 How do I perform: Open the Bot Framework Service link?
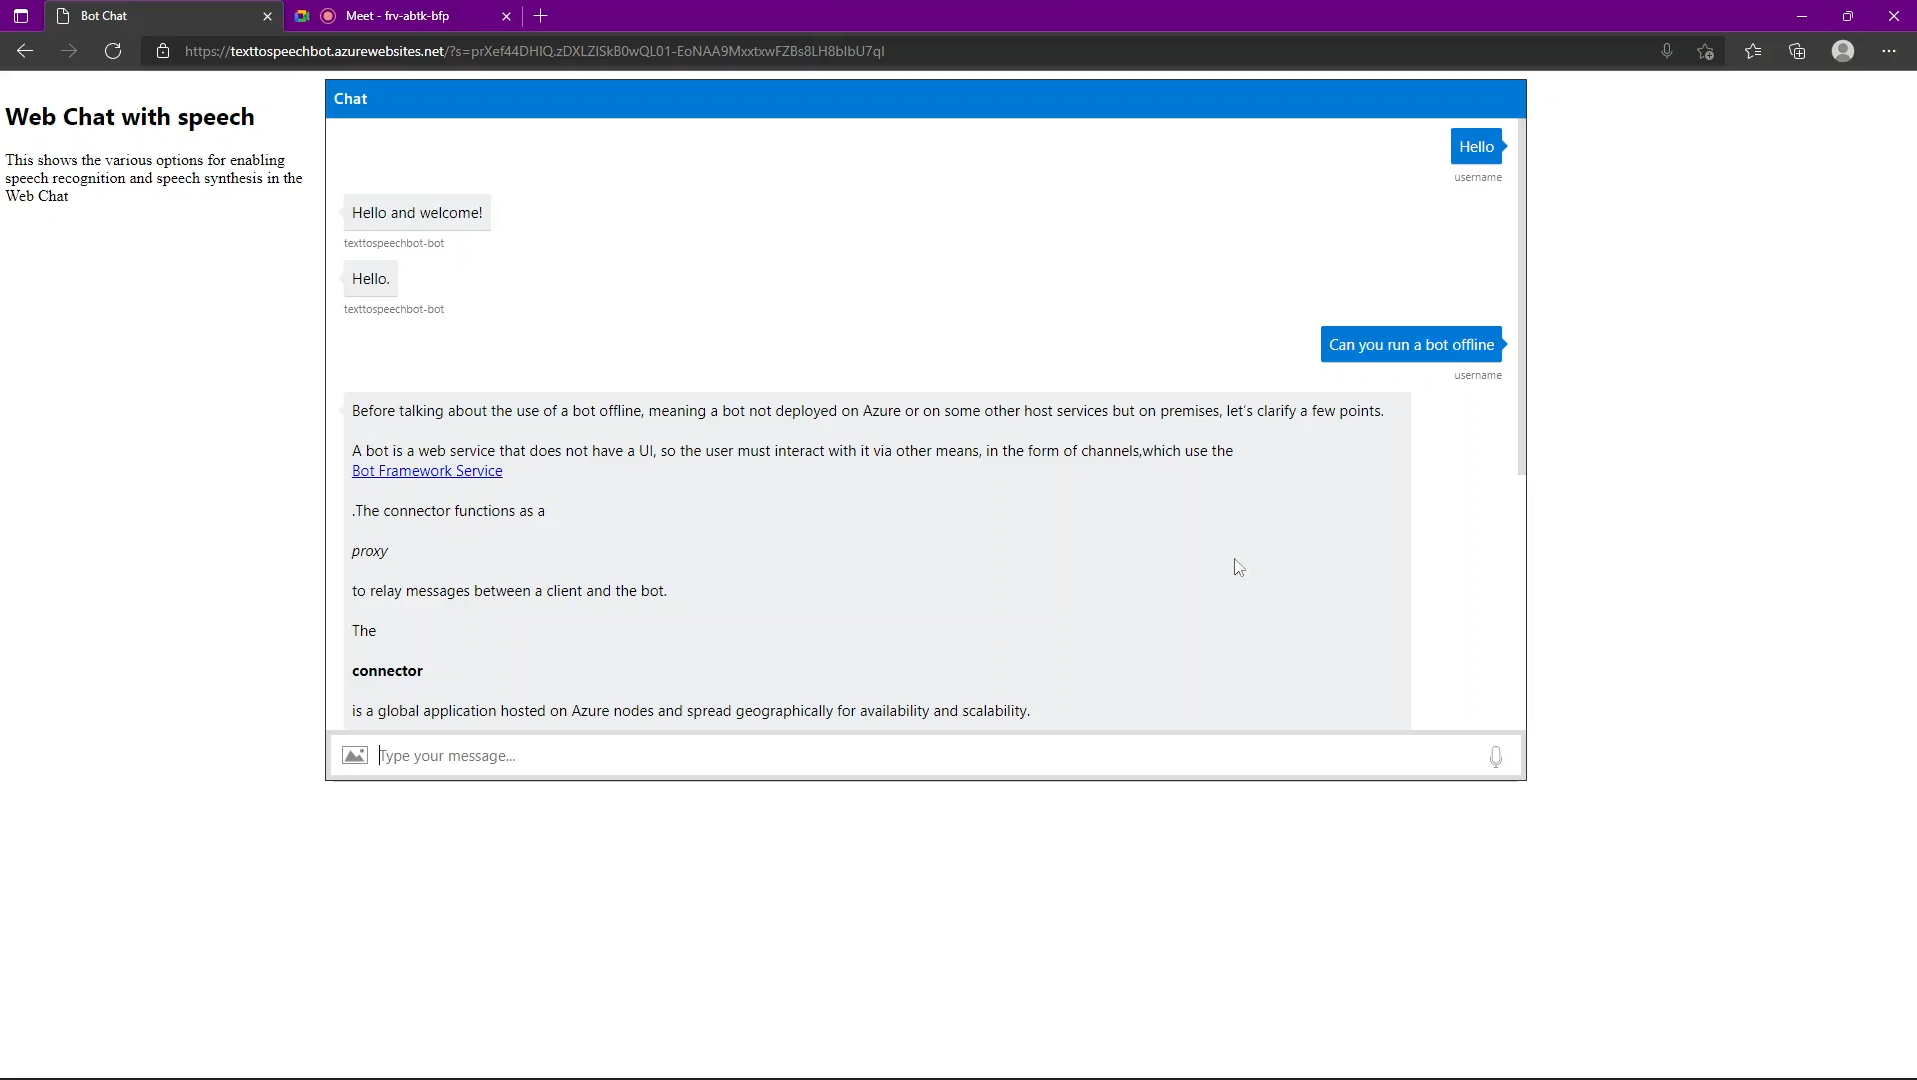click(426, 470)
